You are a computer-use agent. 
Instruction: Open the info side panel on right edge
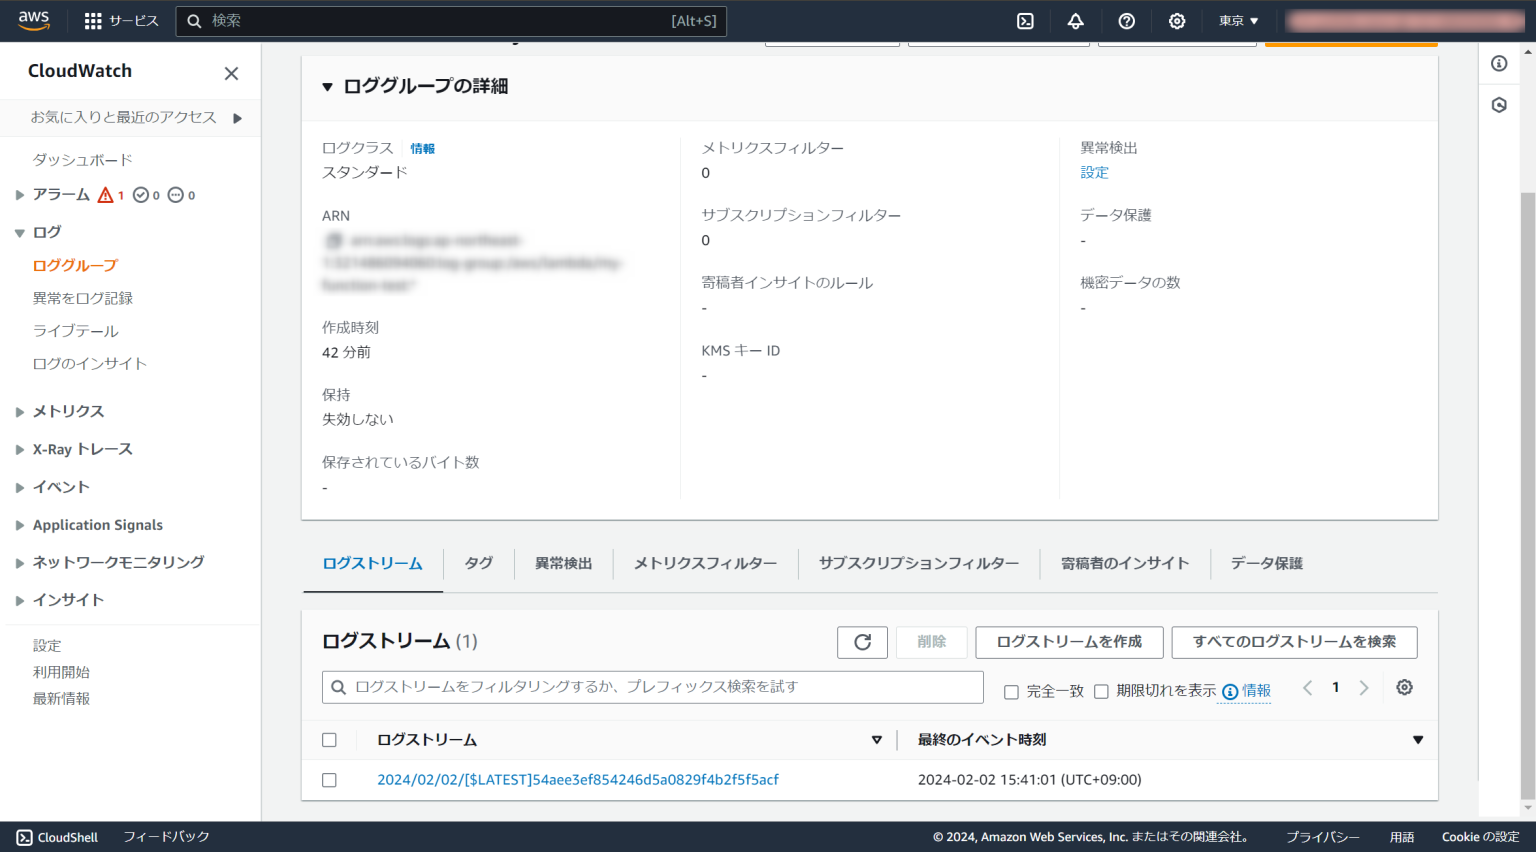(1498, 63)
